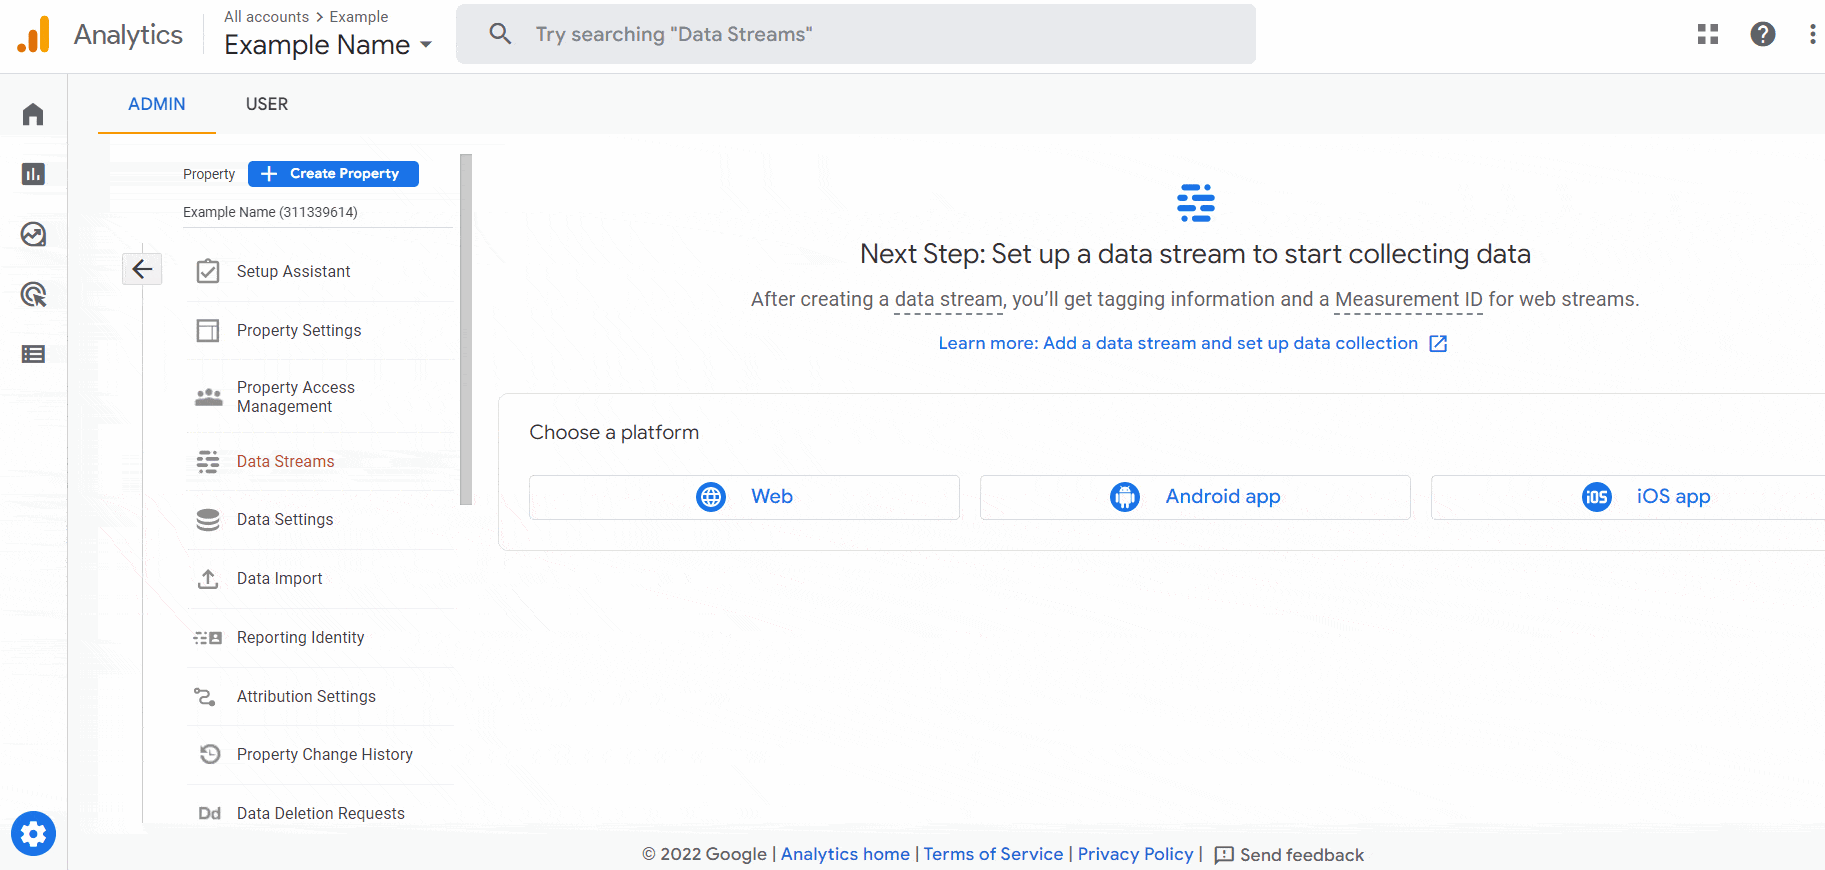Image resolution: width=1825 pixels, height=870 pixels.
Task: Click the iOS badge icon
Action: 1597,497
